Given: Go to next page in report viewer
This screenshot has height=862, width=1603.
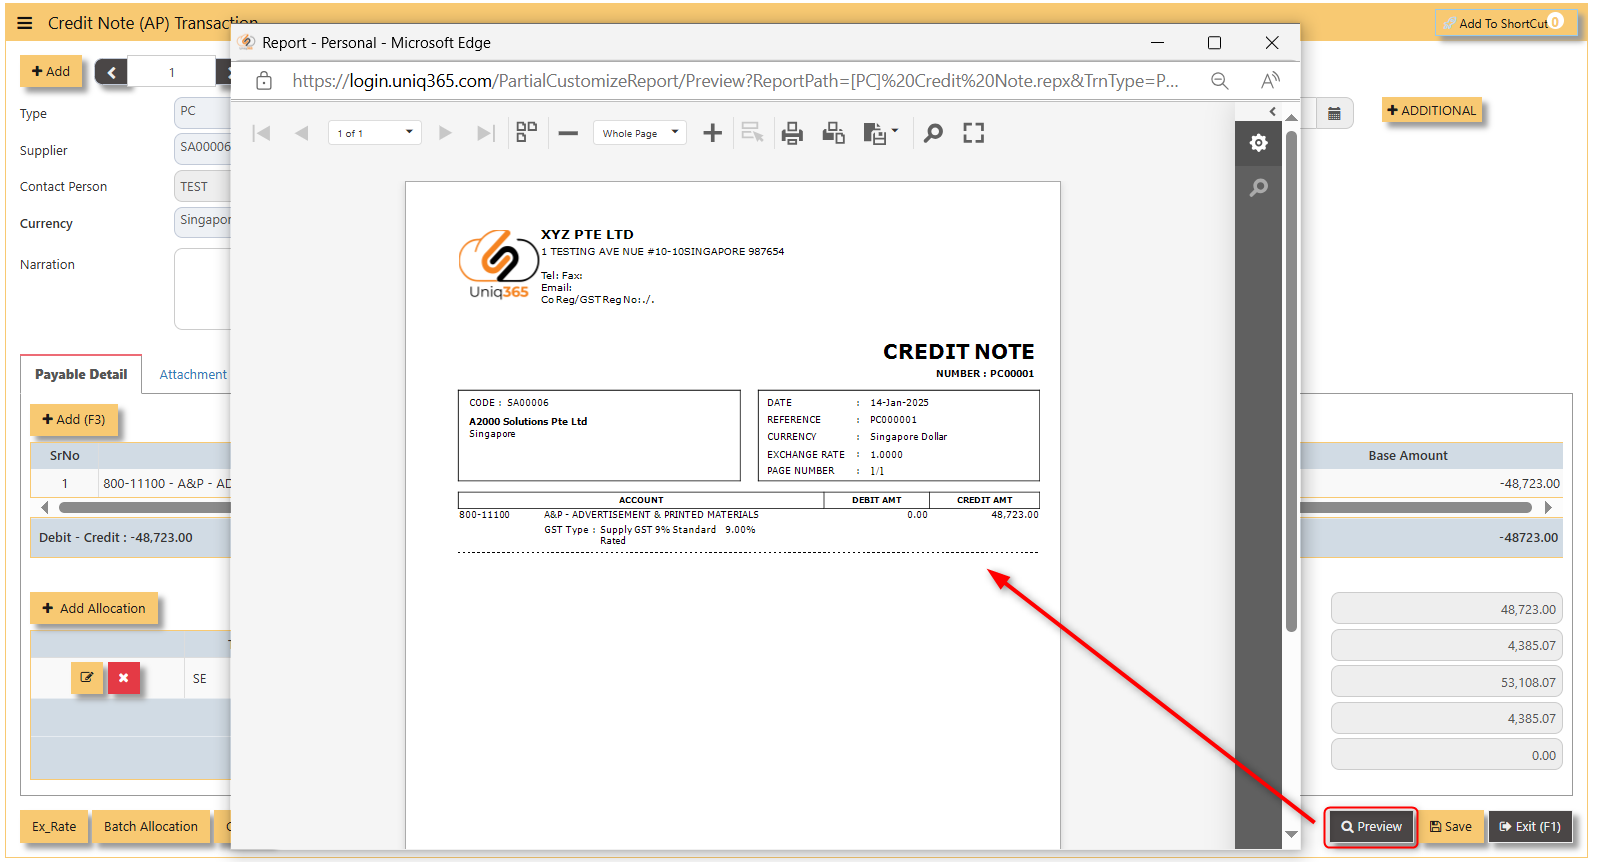Looking at the screenshot, I should pos(446,133).
